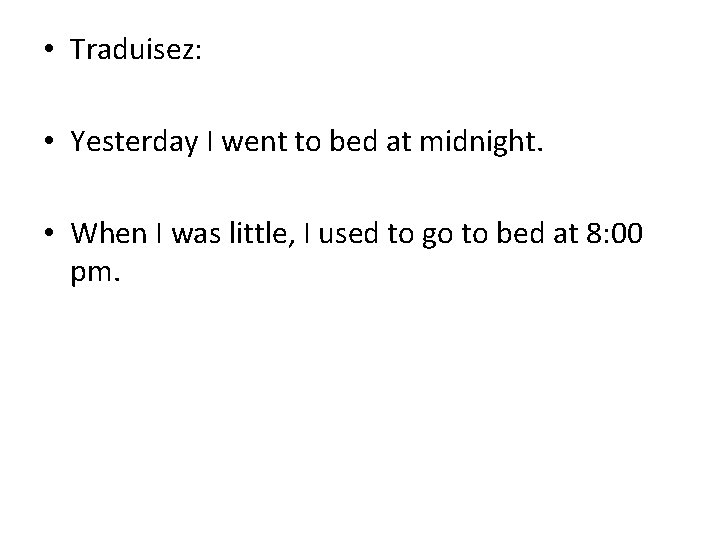Image resolution: width=720 pixels, height=540 pixels.
Task: Click the word "midnight." in the second bullet
Action: click(481, 142)
